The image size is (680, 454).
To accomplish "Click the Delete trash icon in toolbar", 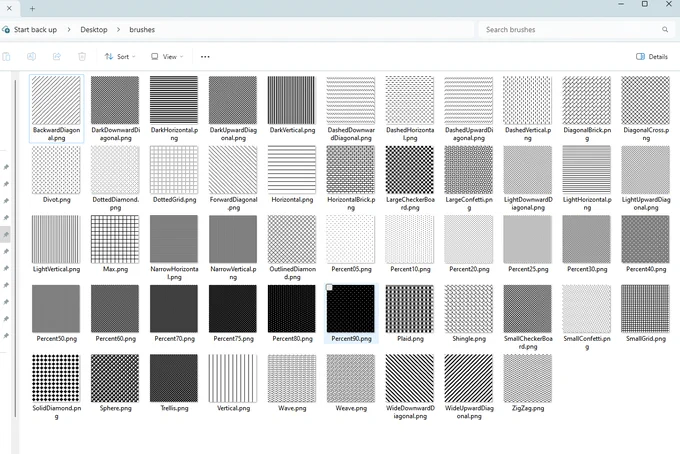I will (x=82, y=56).
